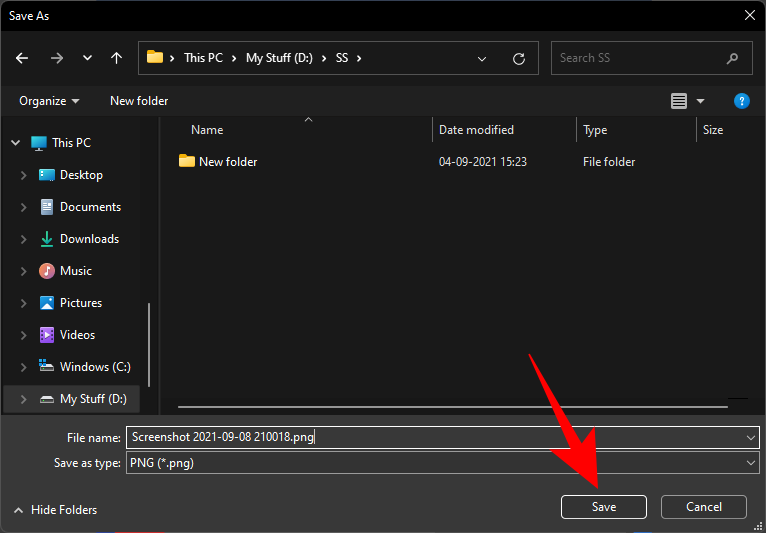766x533 pixels.
Task: Collapse the This PC tree node
Action: pos(16,143)
